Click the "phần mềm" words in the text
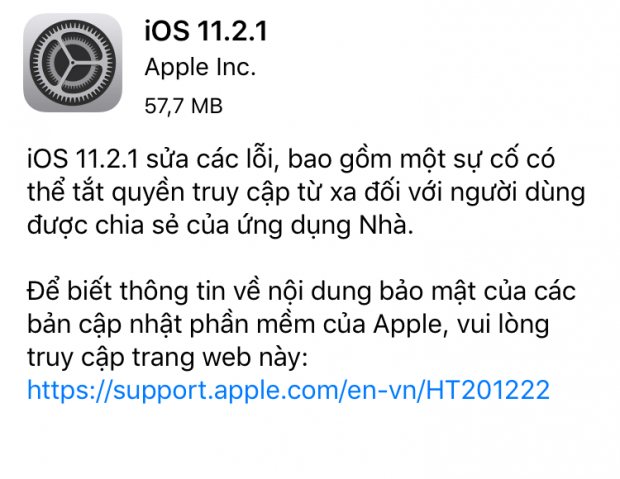Viewport: 620px width, 479px height. point(252,324)
